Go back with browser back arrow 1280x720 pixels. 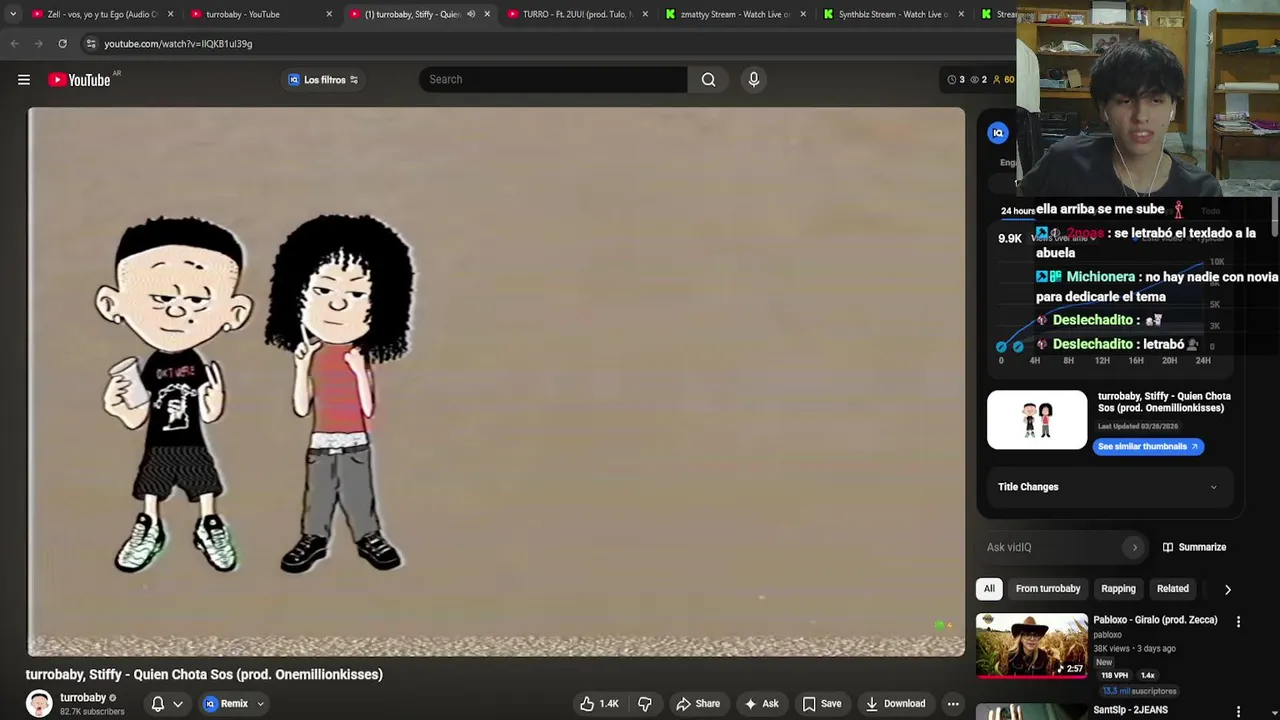14,44
